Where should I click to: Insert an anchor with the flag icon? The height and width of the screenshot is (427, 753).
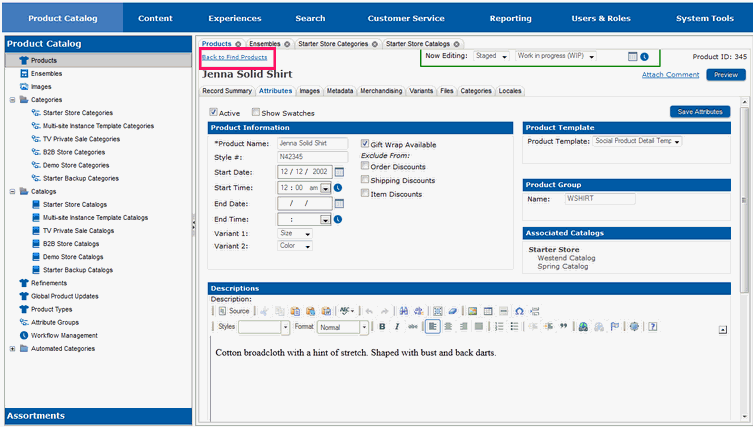(614, 327)
